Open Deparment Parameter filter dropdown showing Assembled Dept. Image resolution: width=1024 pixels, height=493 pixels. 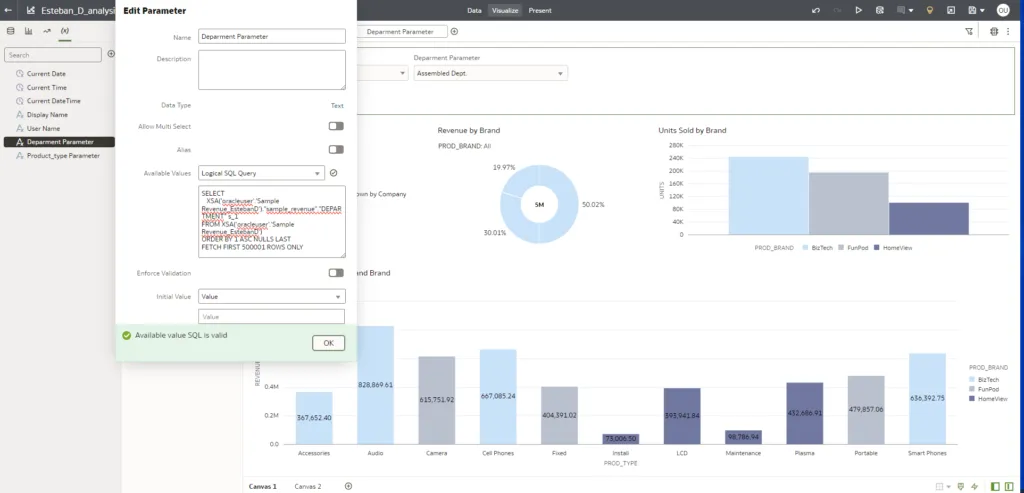[490, 73]
